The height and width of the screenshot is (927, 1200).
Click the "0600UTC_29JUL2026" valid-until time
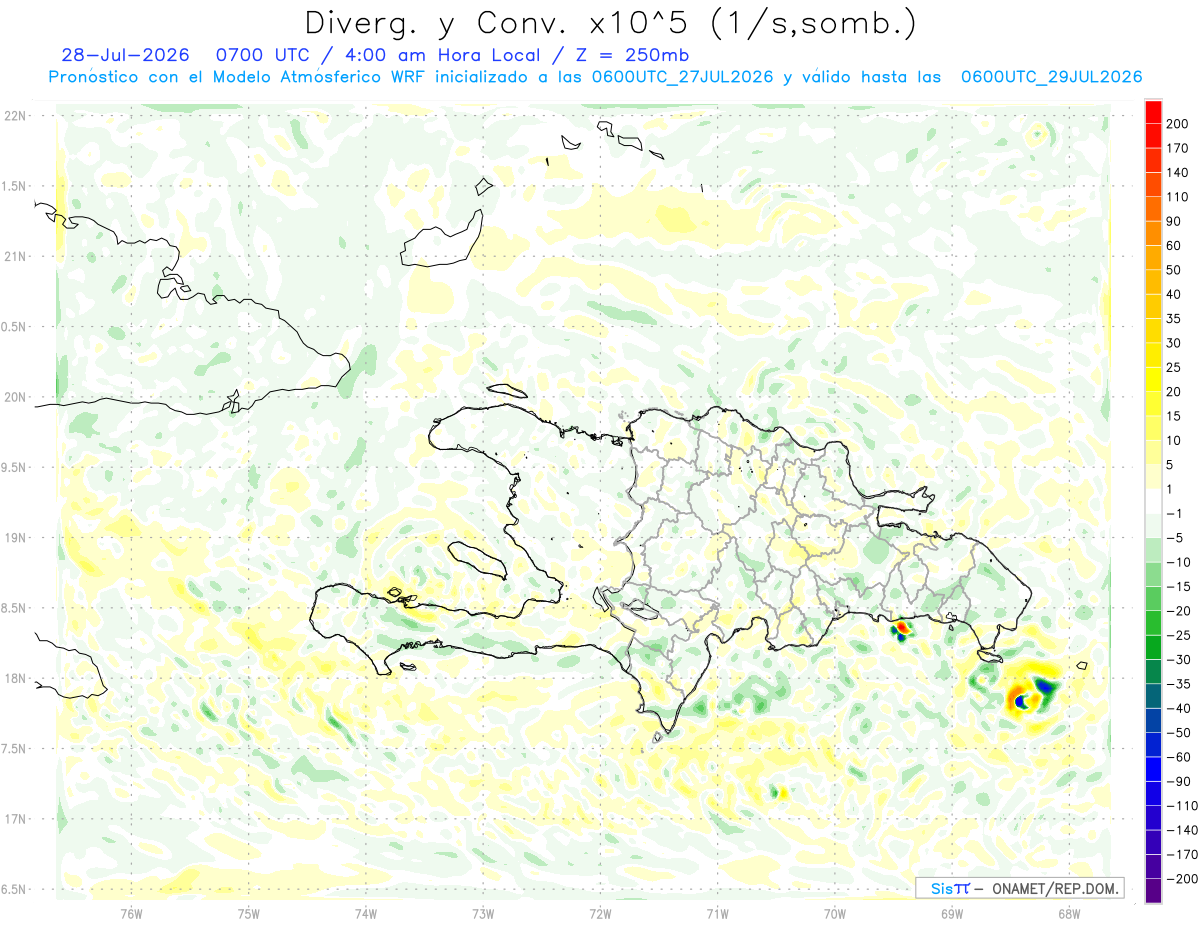pyautogui.click(x=1052, y=77)
